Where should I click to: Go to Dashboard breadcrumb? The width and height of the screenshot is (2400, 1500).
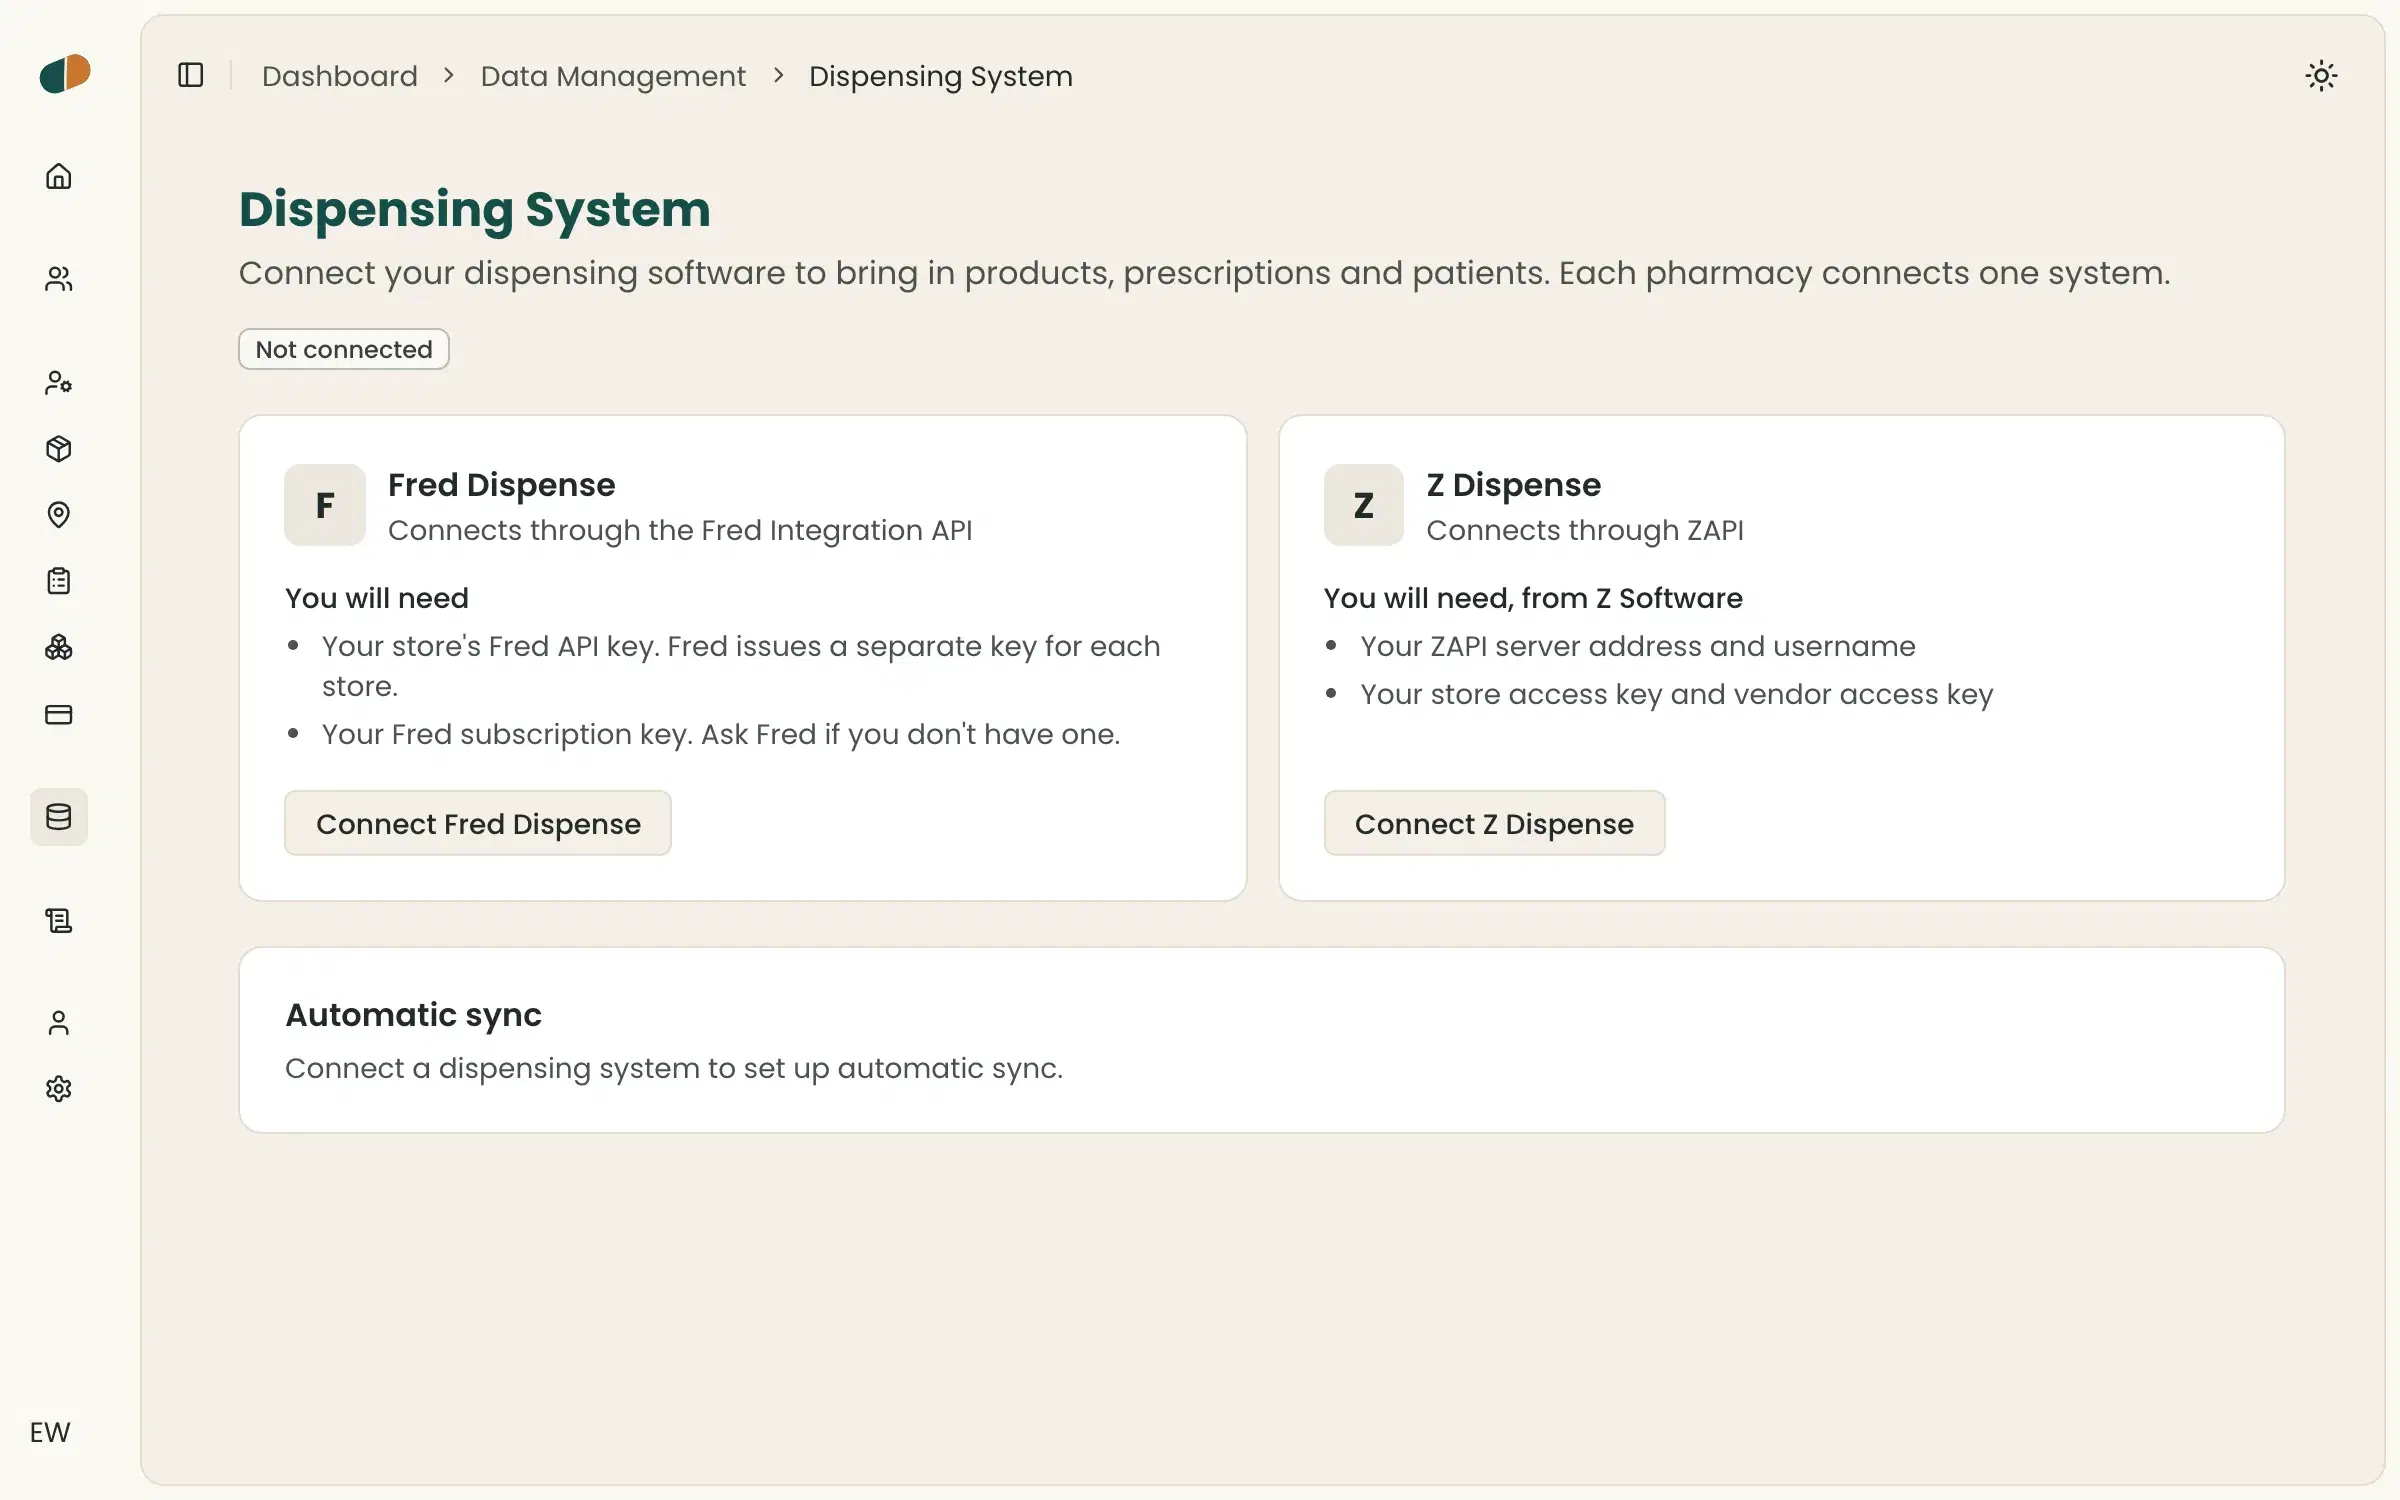[x=340, y=76]
